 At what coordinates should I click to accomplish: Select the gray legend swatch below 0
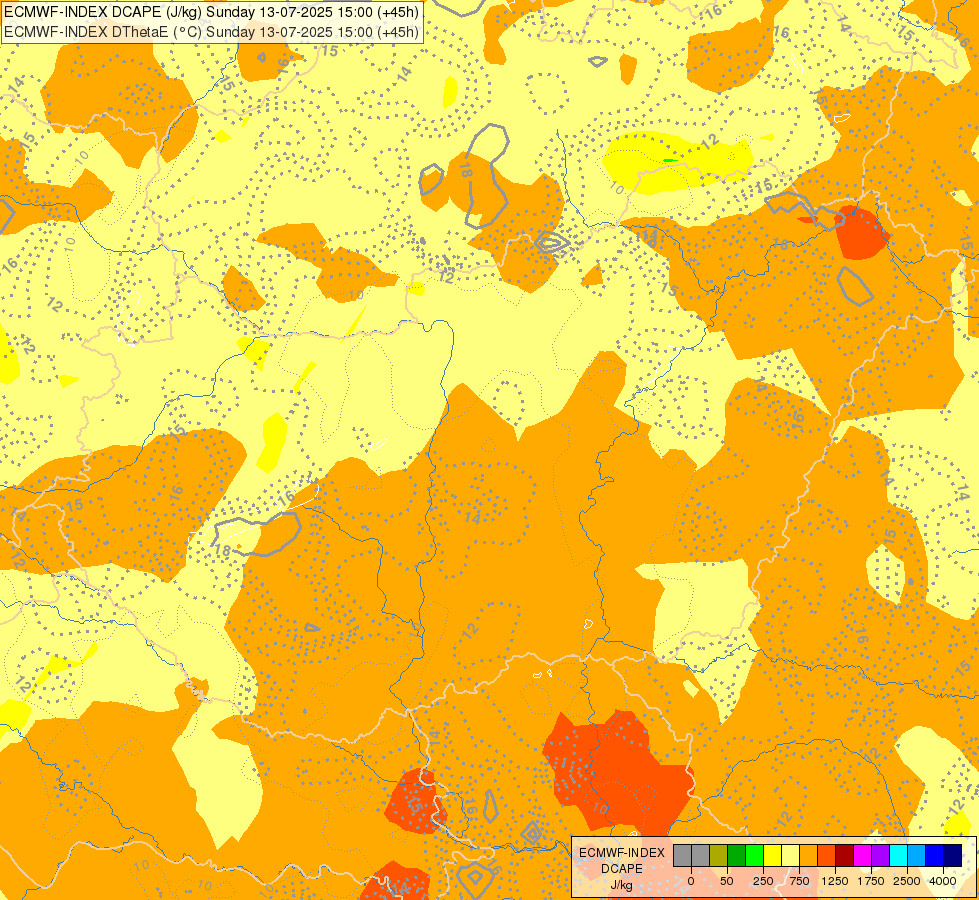point(682,856)
